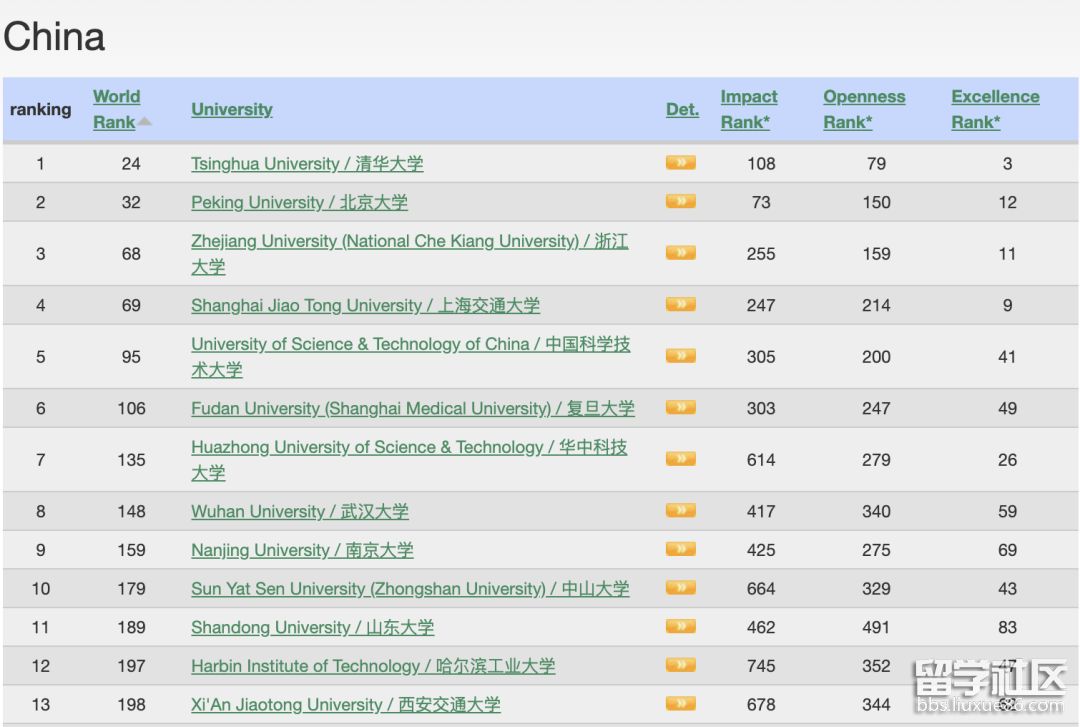Select openness rank 344 cell
This screenshot has height=727, width=1080.
click(x=876, y=704)
